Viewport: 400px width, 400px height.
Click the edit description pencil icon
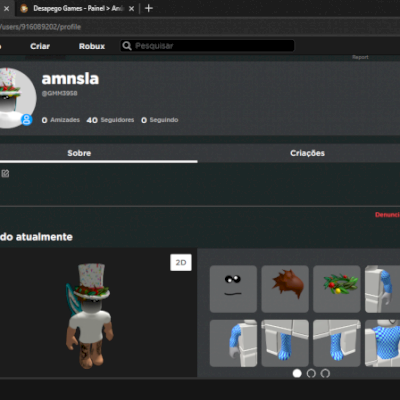[5, 173]
